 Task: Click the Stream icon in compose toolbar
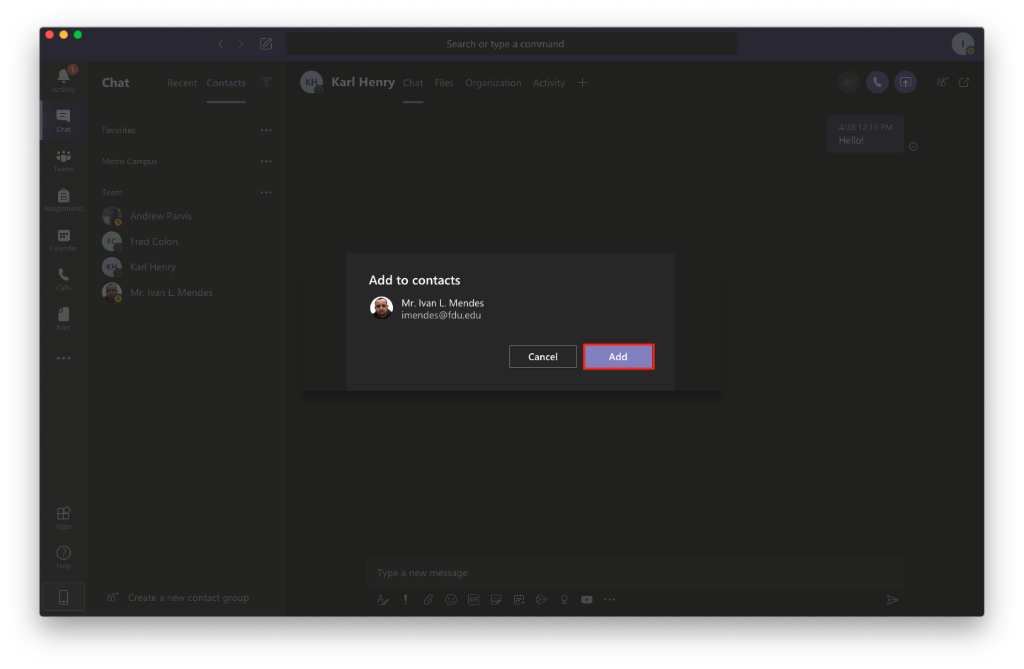click(x=541, y=600)
